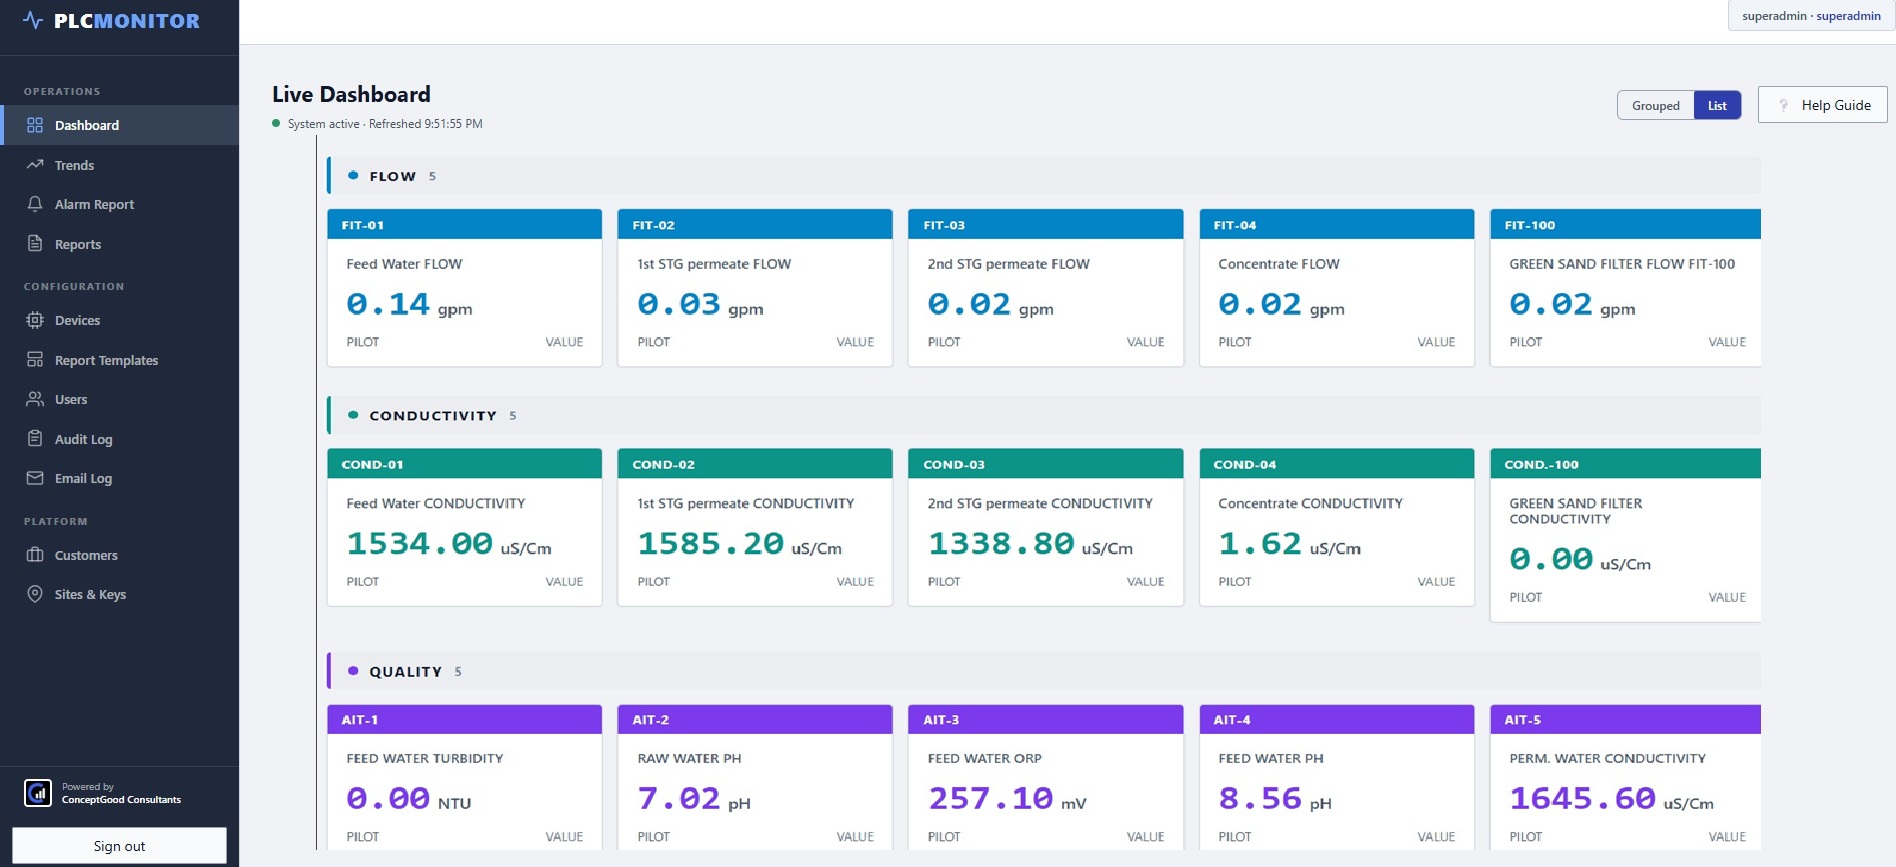Screen dimensions: 1896x867
Task: Open Report Templates page
Action: (119, 360)
